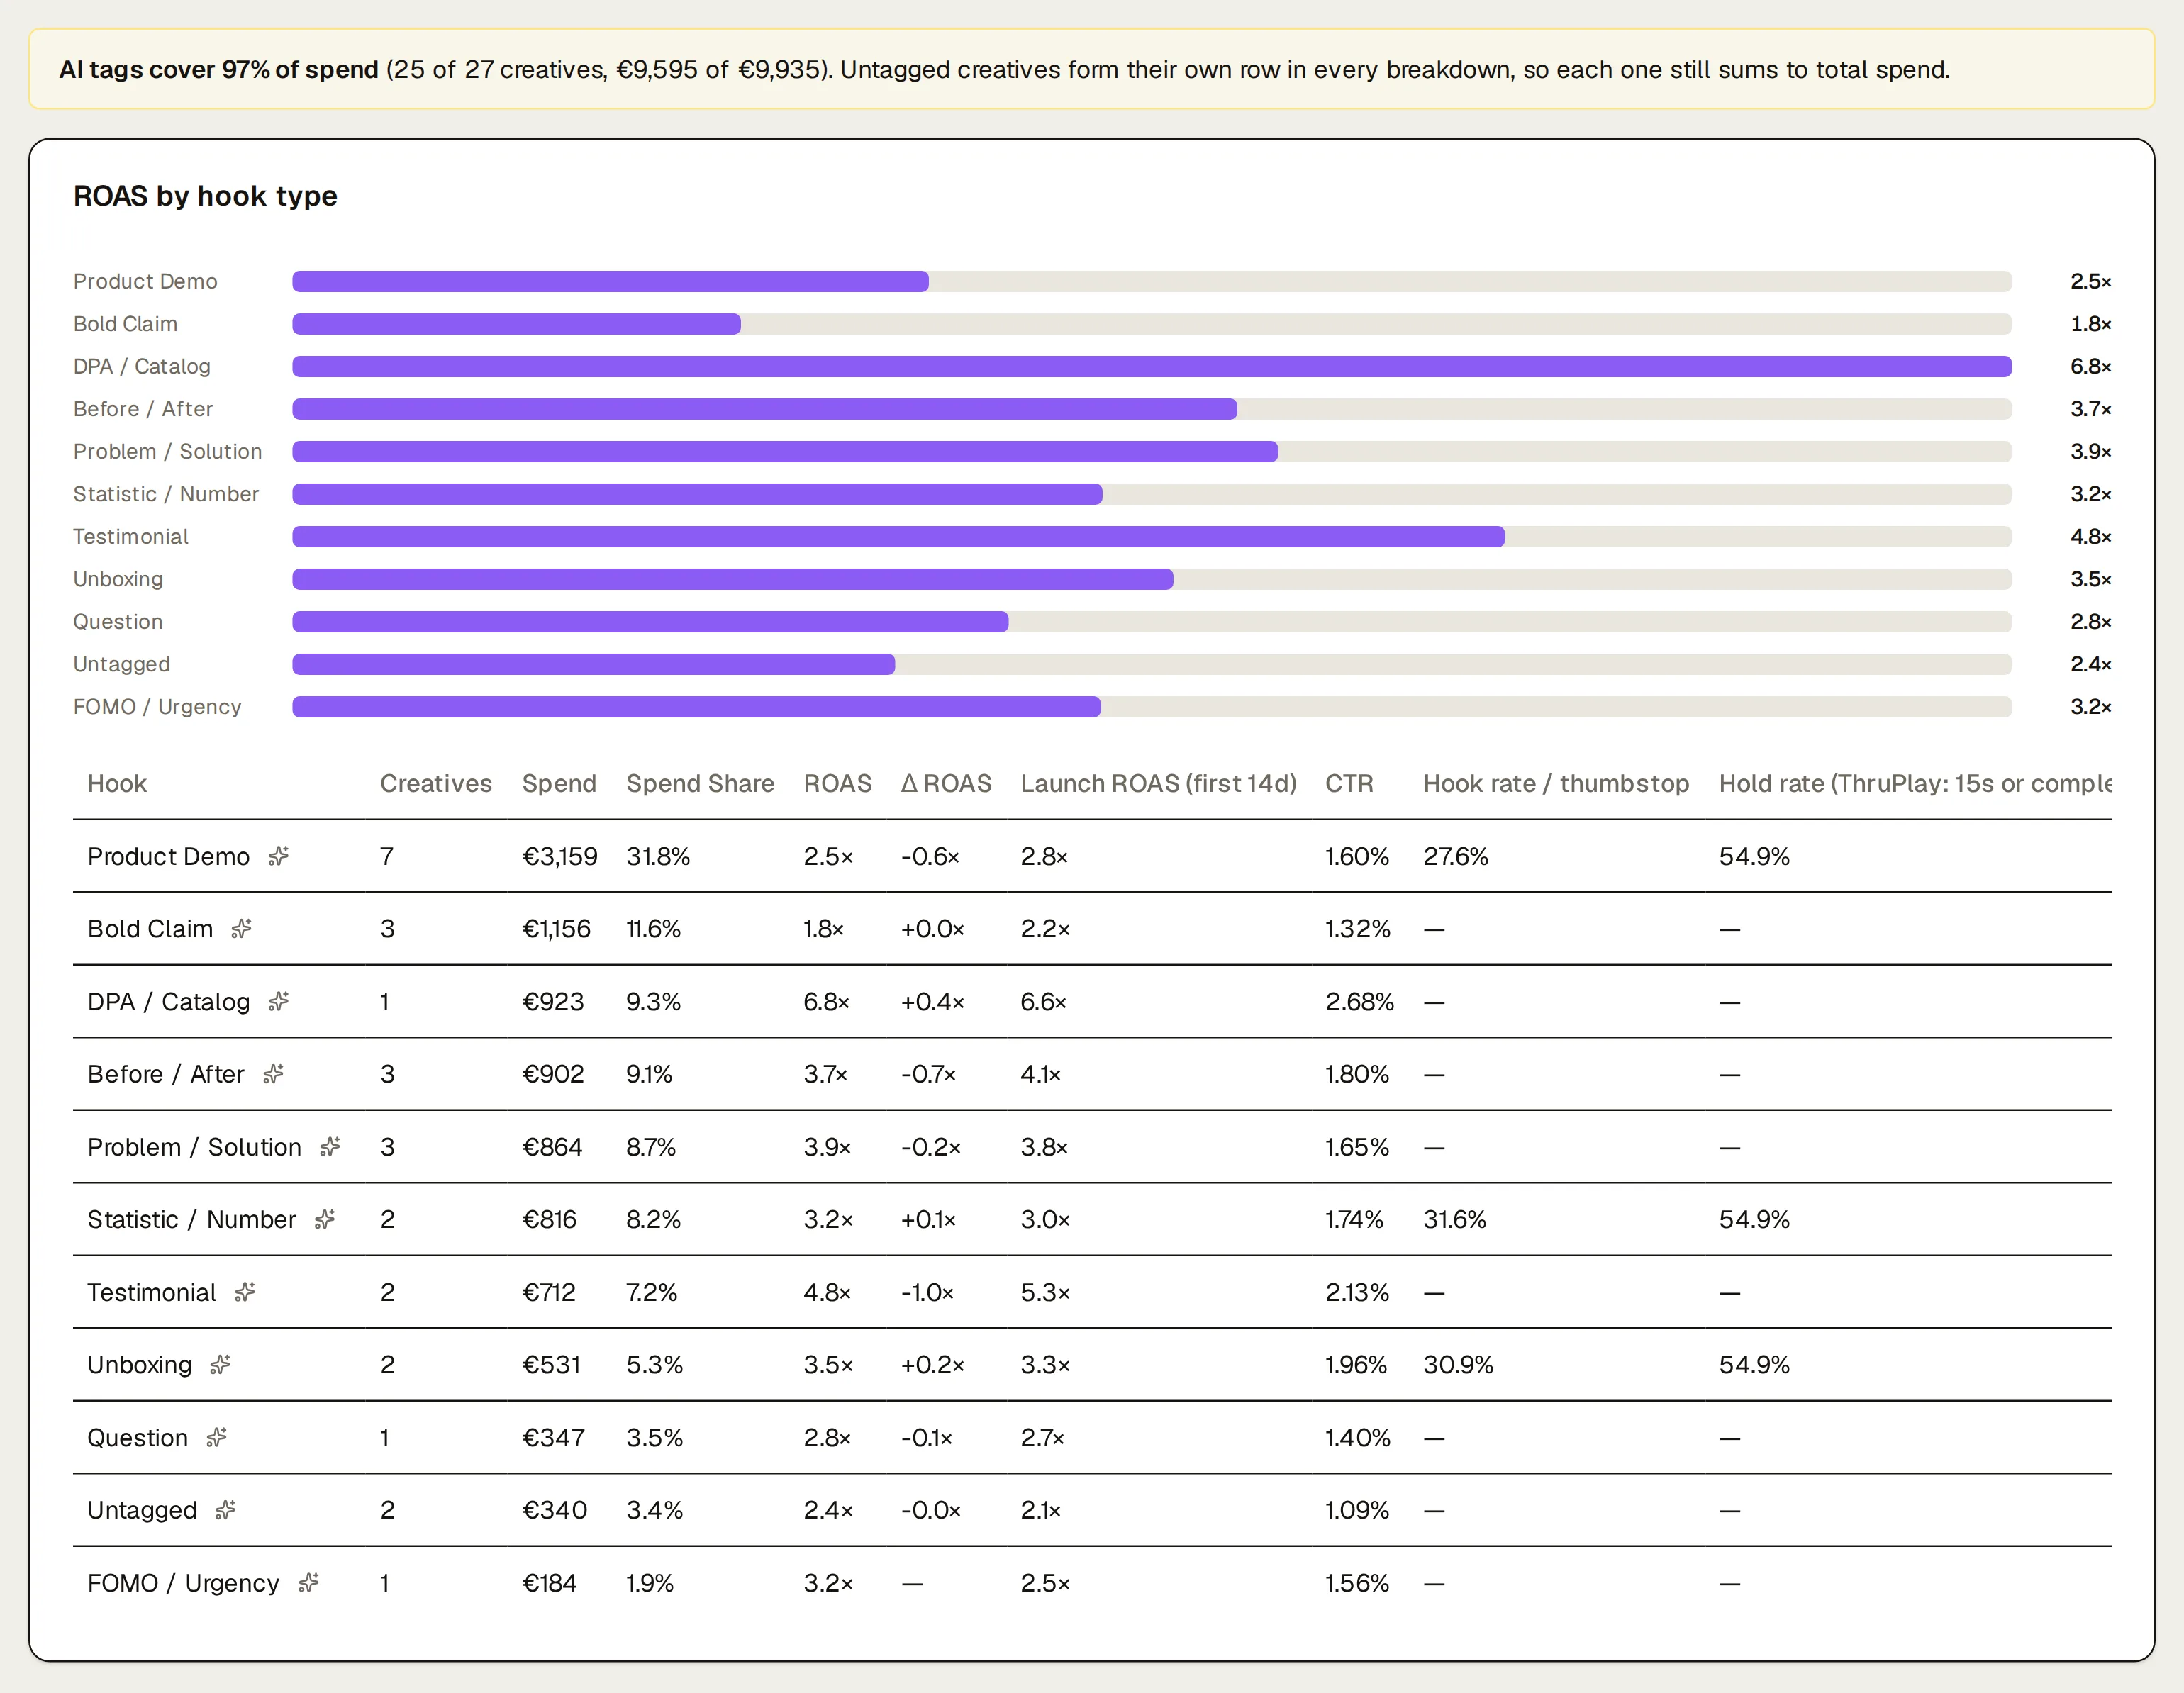Click the AI sparkle icon beside DPA / Catalog
Image resolution: width=2184 pixels, height=1693 pixels.
279,1001
